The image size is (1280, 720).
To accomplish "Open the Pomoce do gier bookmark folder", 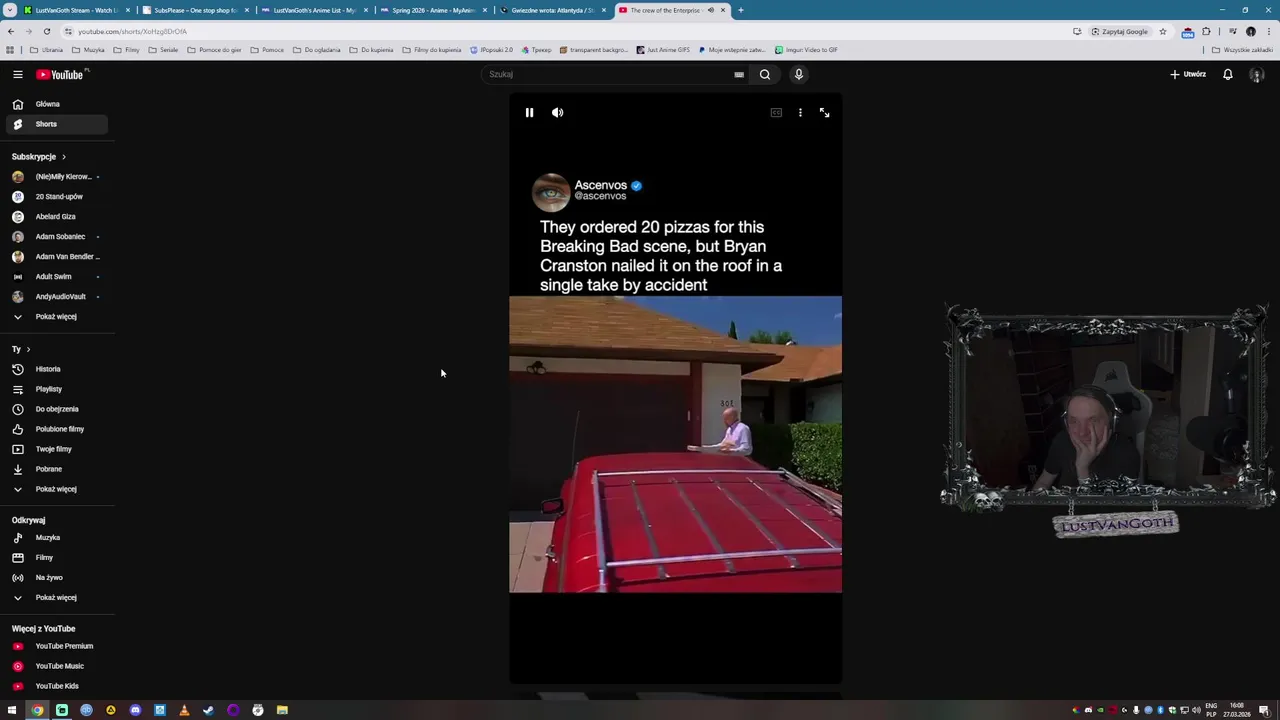I will (214, 49).
